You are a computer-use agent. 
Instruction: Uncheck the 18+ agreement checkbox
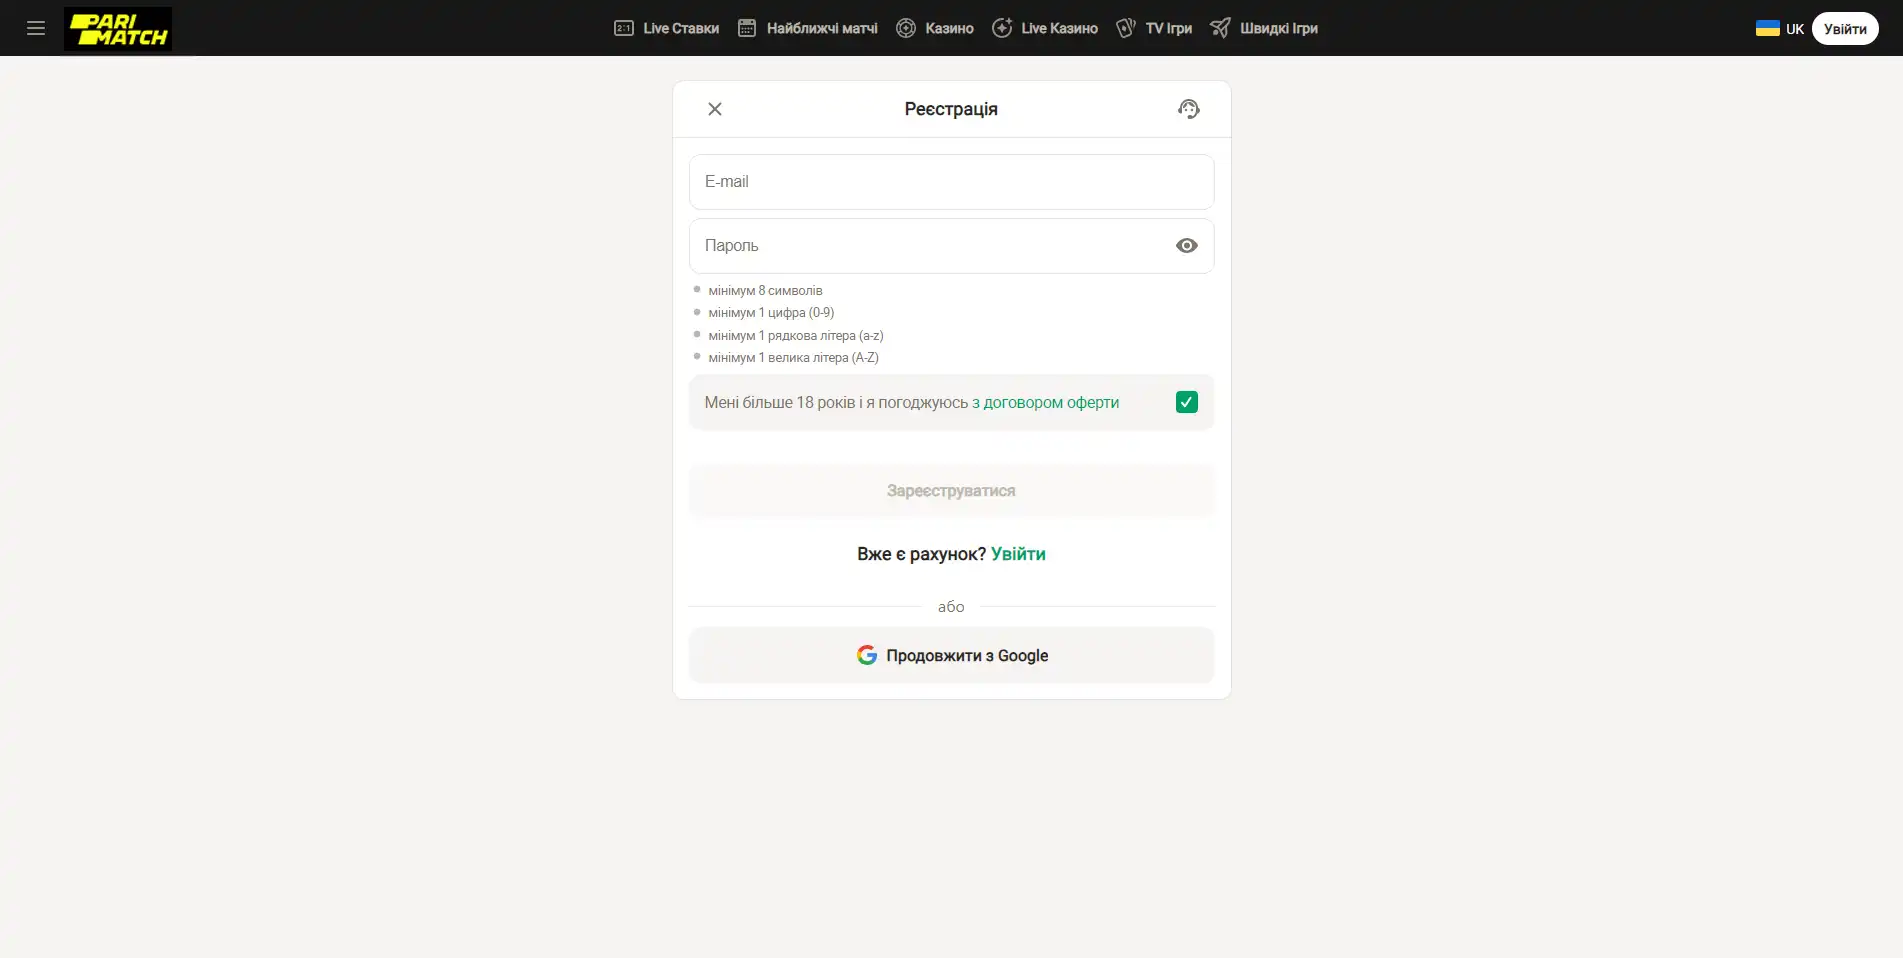(1186, 402)
